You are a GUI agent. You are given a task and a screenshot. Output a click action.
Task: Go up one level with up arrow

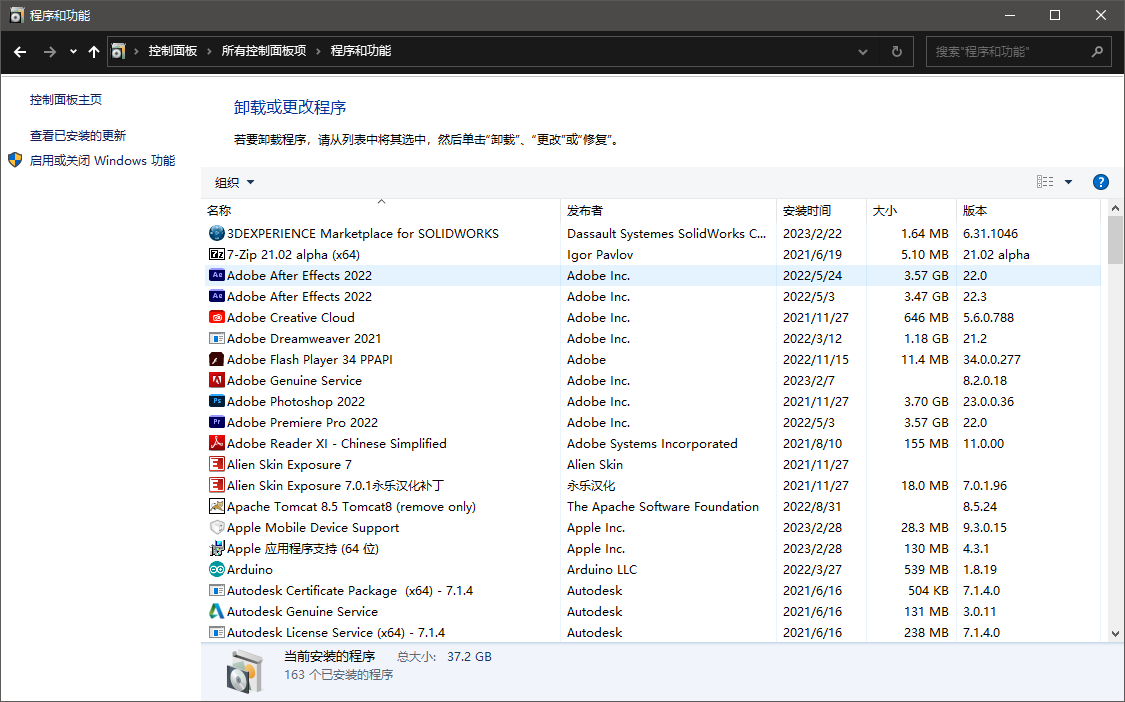[x=94, y=52]
